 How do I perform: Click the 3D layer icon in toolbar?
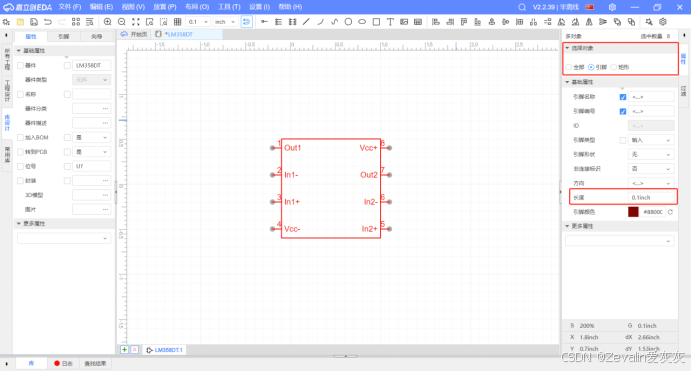663,22
